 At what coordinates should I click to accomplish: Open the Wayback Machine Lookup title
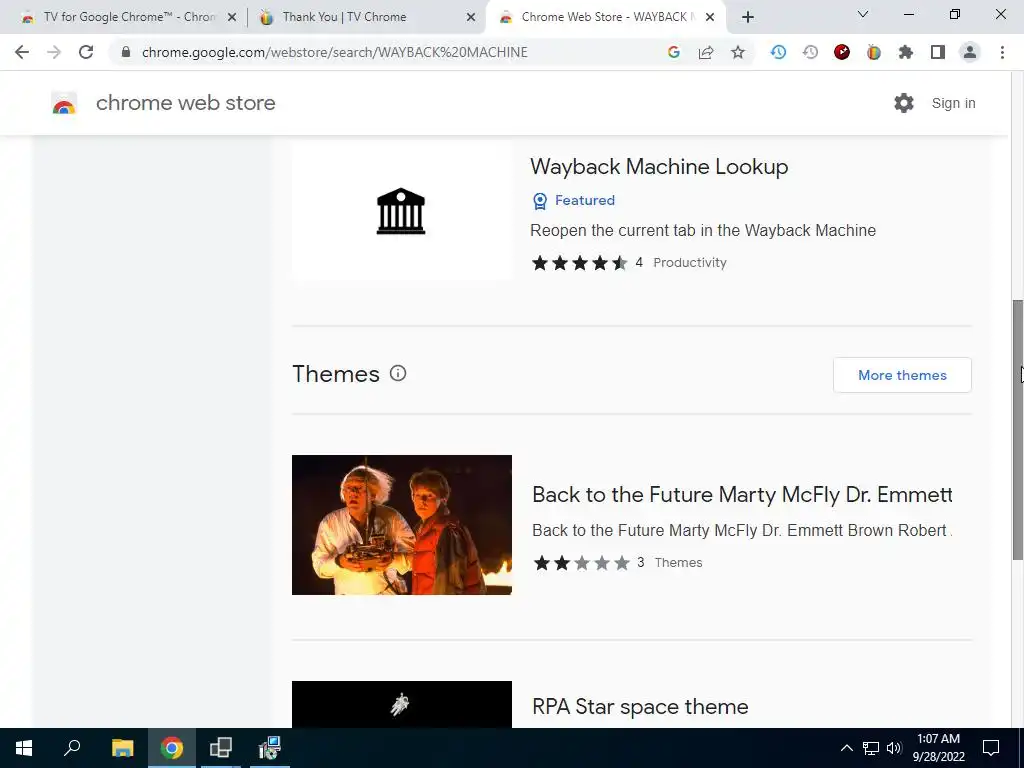click(x=659, y=167)
